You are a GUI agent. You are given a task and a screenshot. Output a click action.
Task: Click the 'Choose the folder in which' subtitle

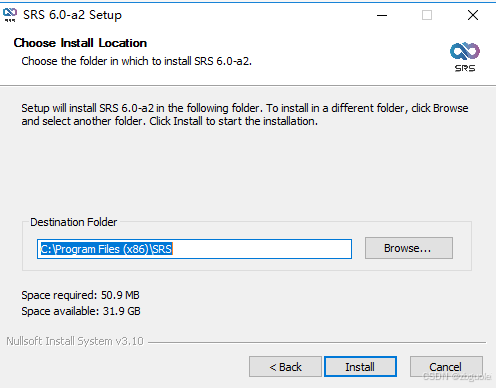pyautogui.click(x=137, y=61)
